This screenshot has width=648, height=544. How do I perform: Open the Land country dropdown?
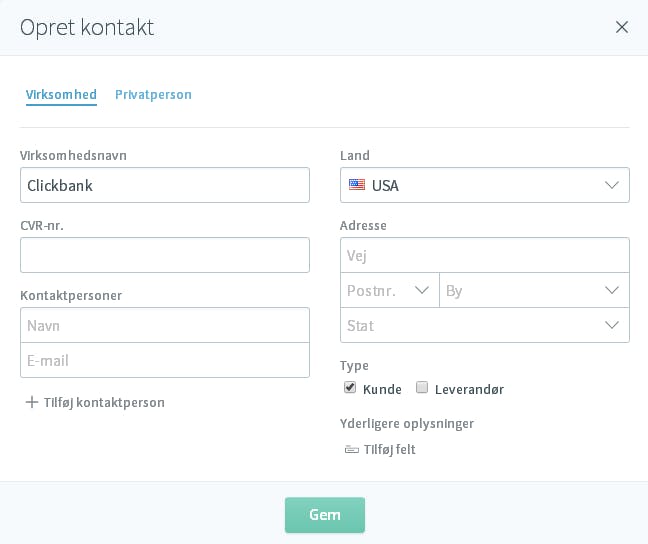(x=485, y=185)
